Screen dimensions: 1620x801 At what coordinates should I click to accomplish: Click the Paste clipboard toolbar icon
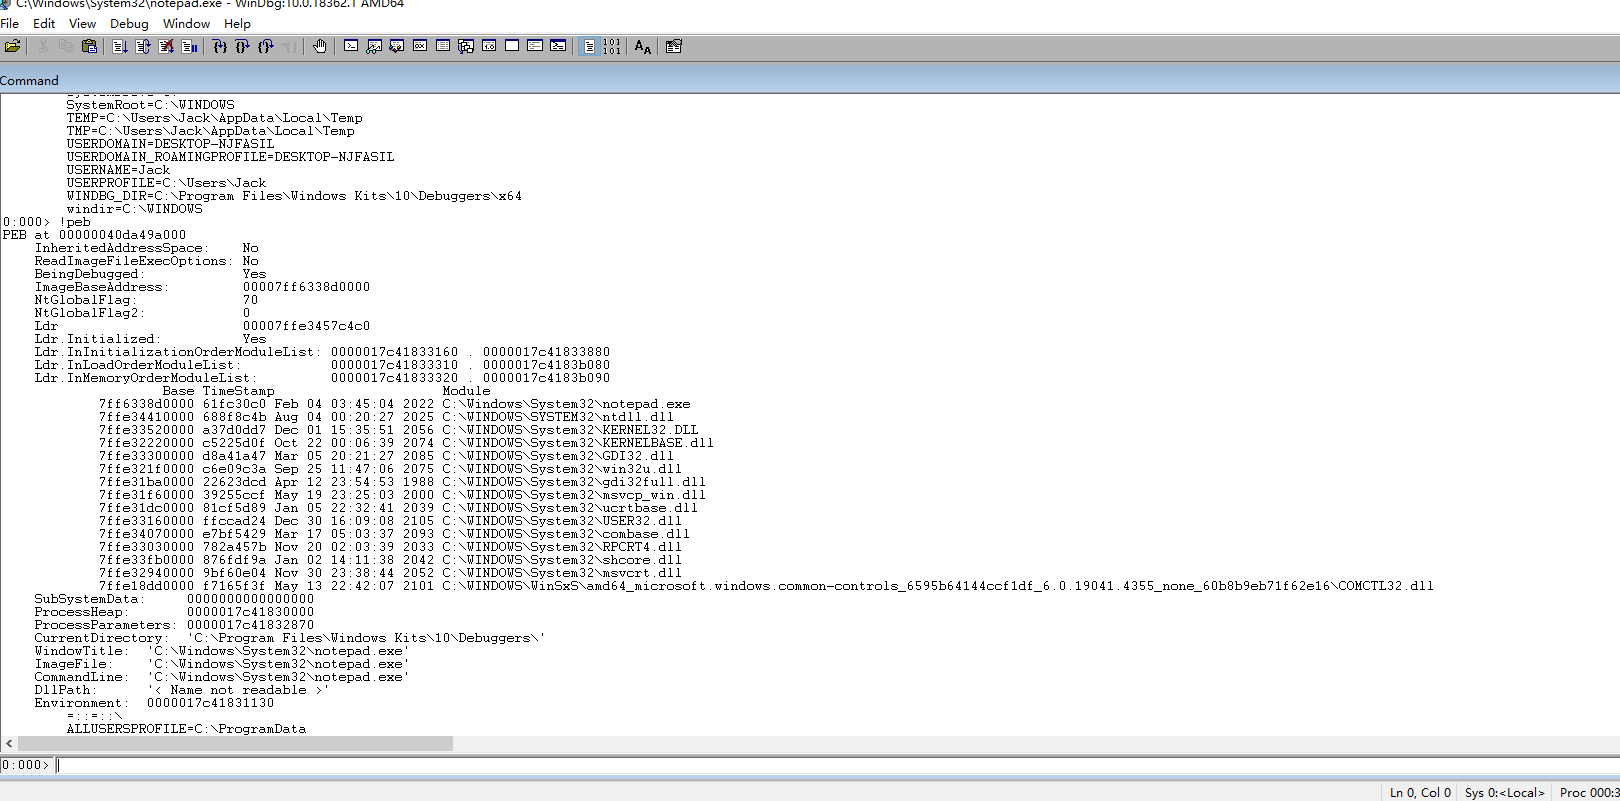[x=89, y=46]
